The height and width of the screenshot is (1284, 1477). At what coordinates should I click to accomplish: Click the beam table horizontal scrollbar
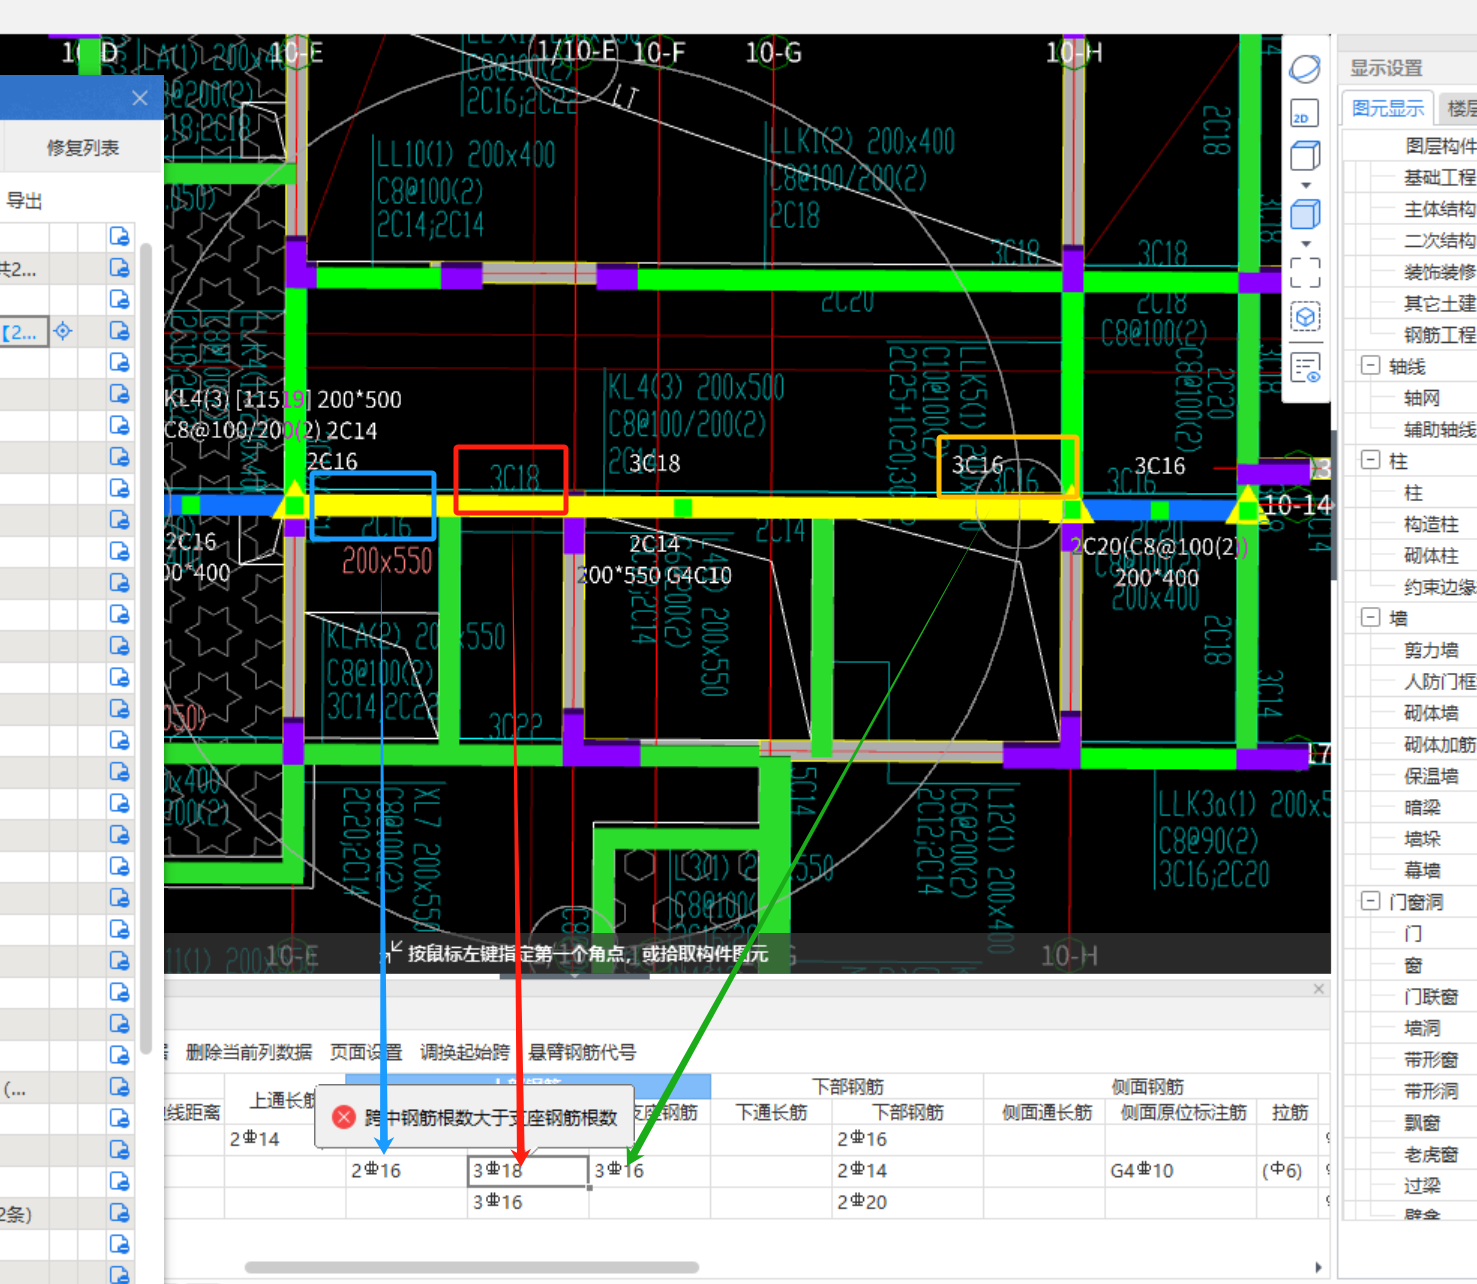tap(472, 1267)
